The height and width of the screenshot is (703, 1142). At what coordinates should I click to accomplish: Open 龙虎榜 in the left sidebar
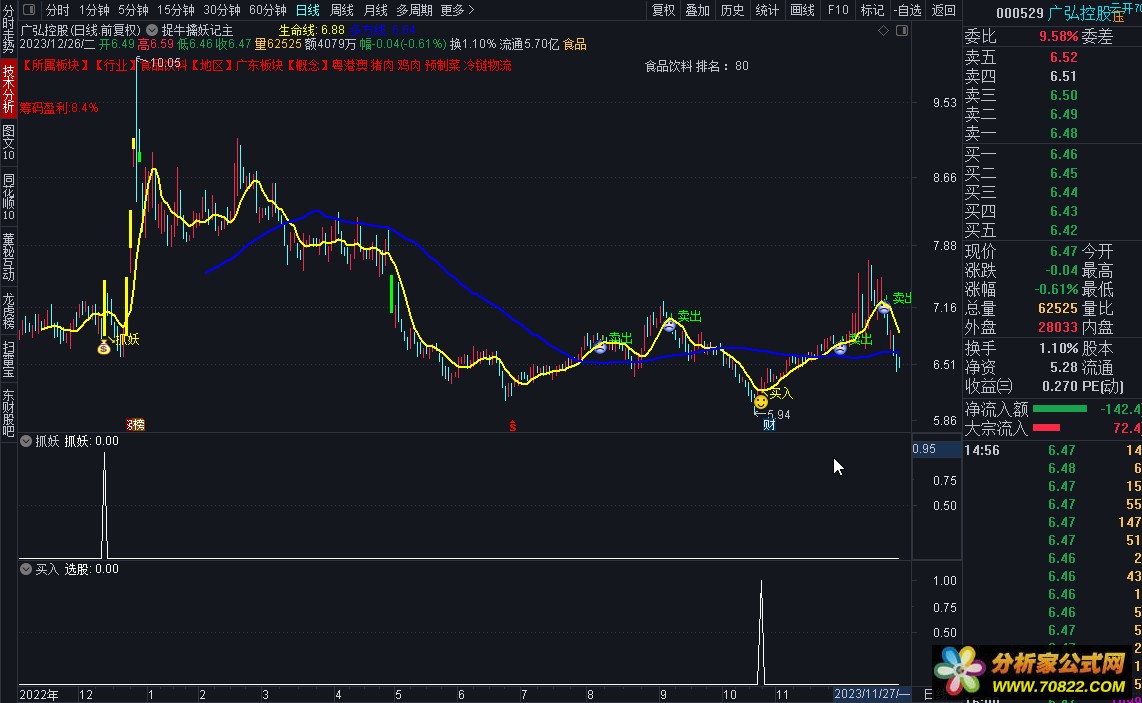coord(8,310)
